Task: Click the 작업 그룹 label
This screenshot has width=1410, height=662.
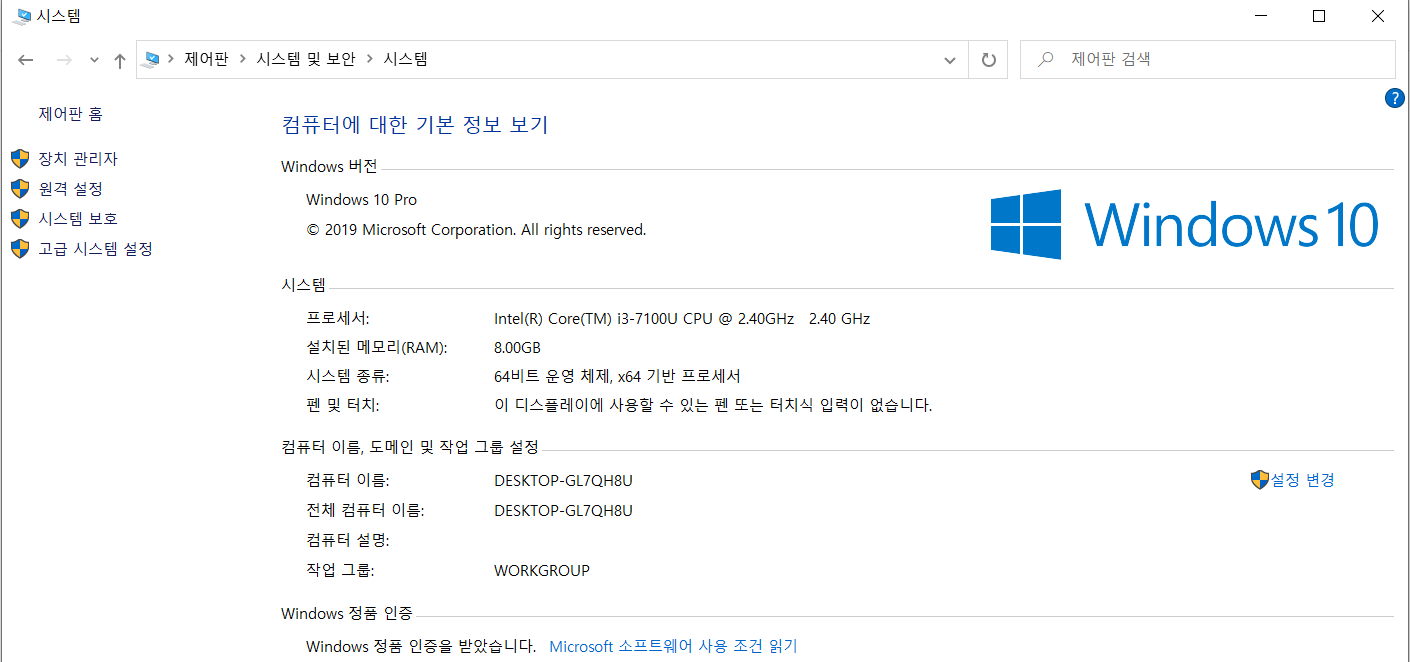Action: tap(340, 570)
